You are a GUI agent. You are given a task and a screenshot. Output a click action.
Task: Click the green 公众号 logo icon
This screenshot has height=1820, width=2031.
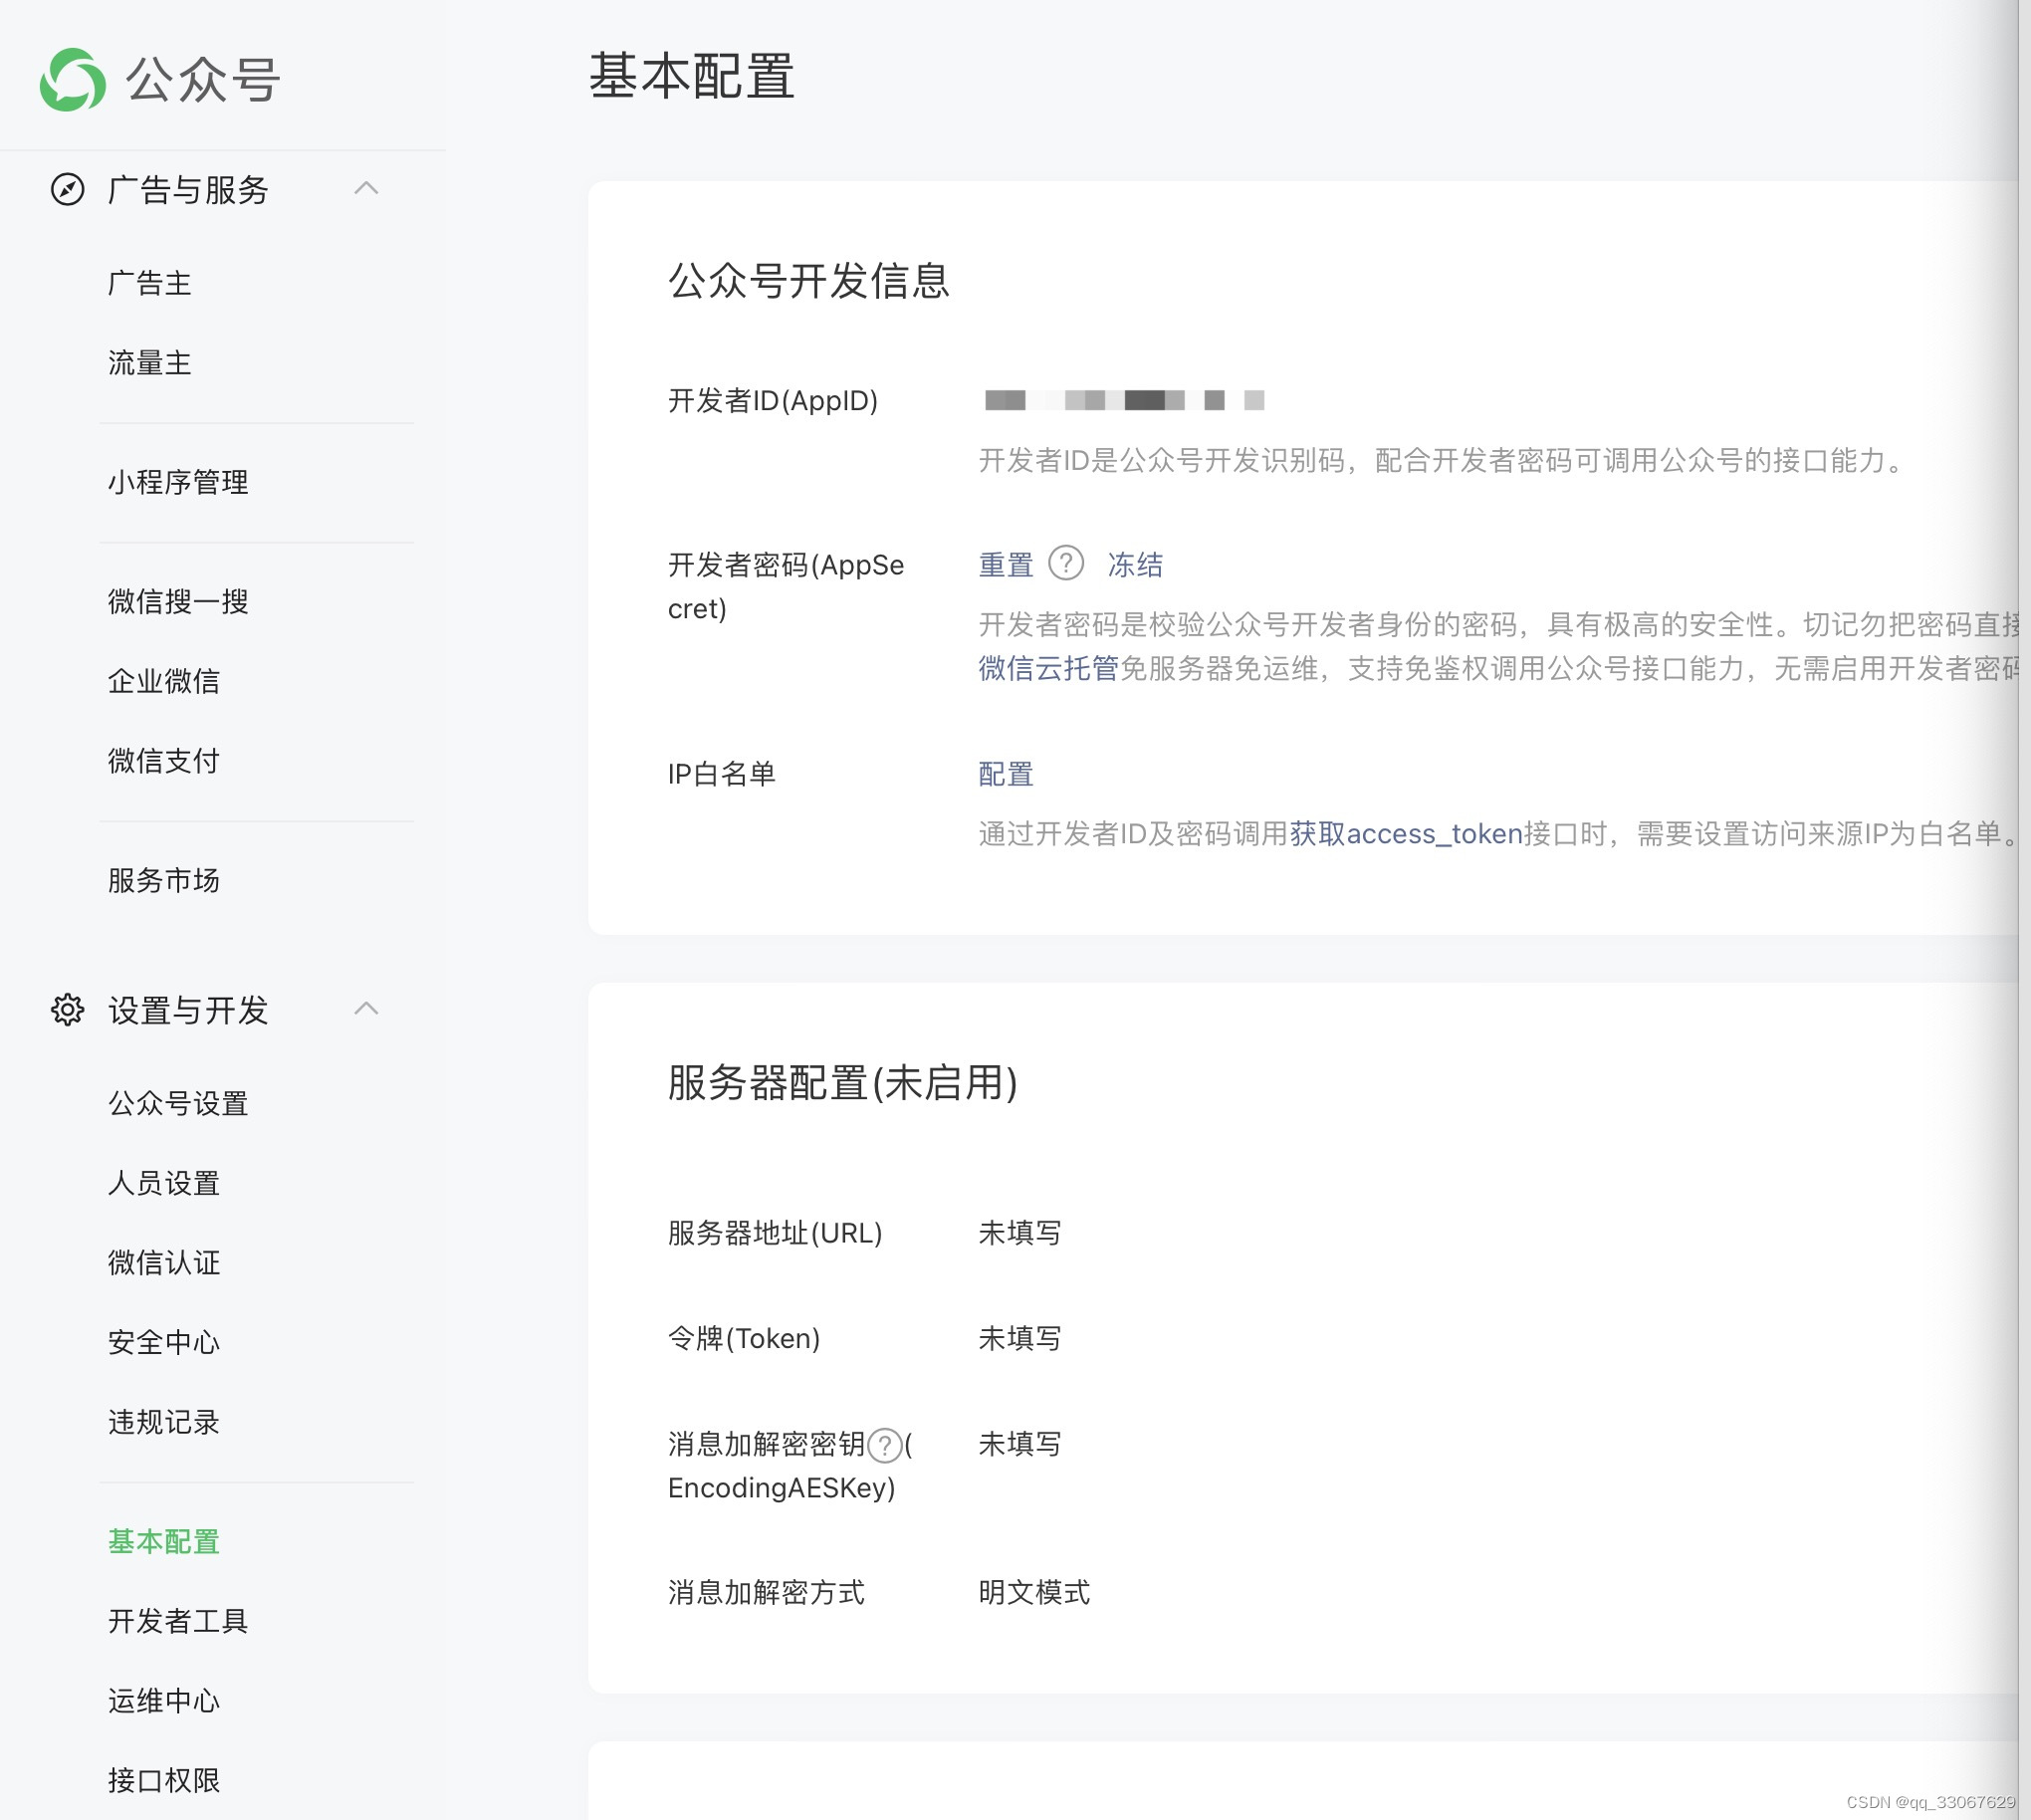tap(72, 80)
